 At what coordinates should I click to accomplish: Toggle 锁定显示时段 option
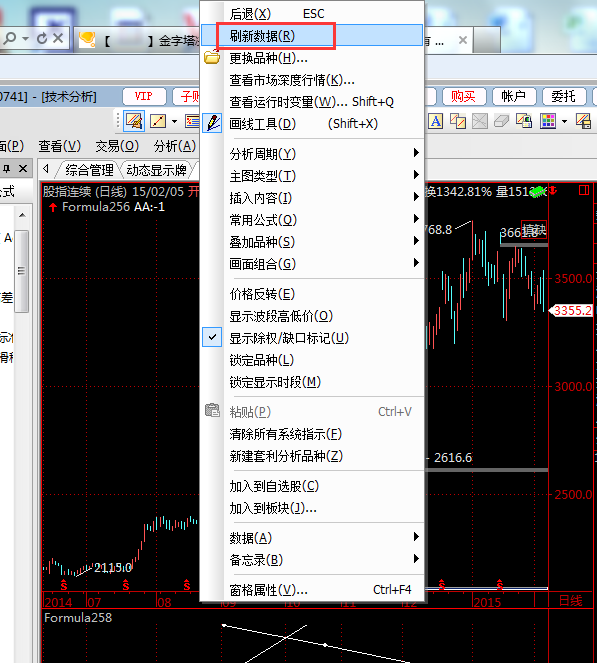point(312,382)
